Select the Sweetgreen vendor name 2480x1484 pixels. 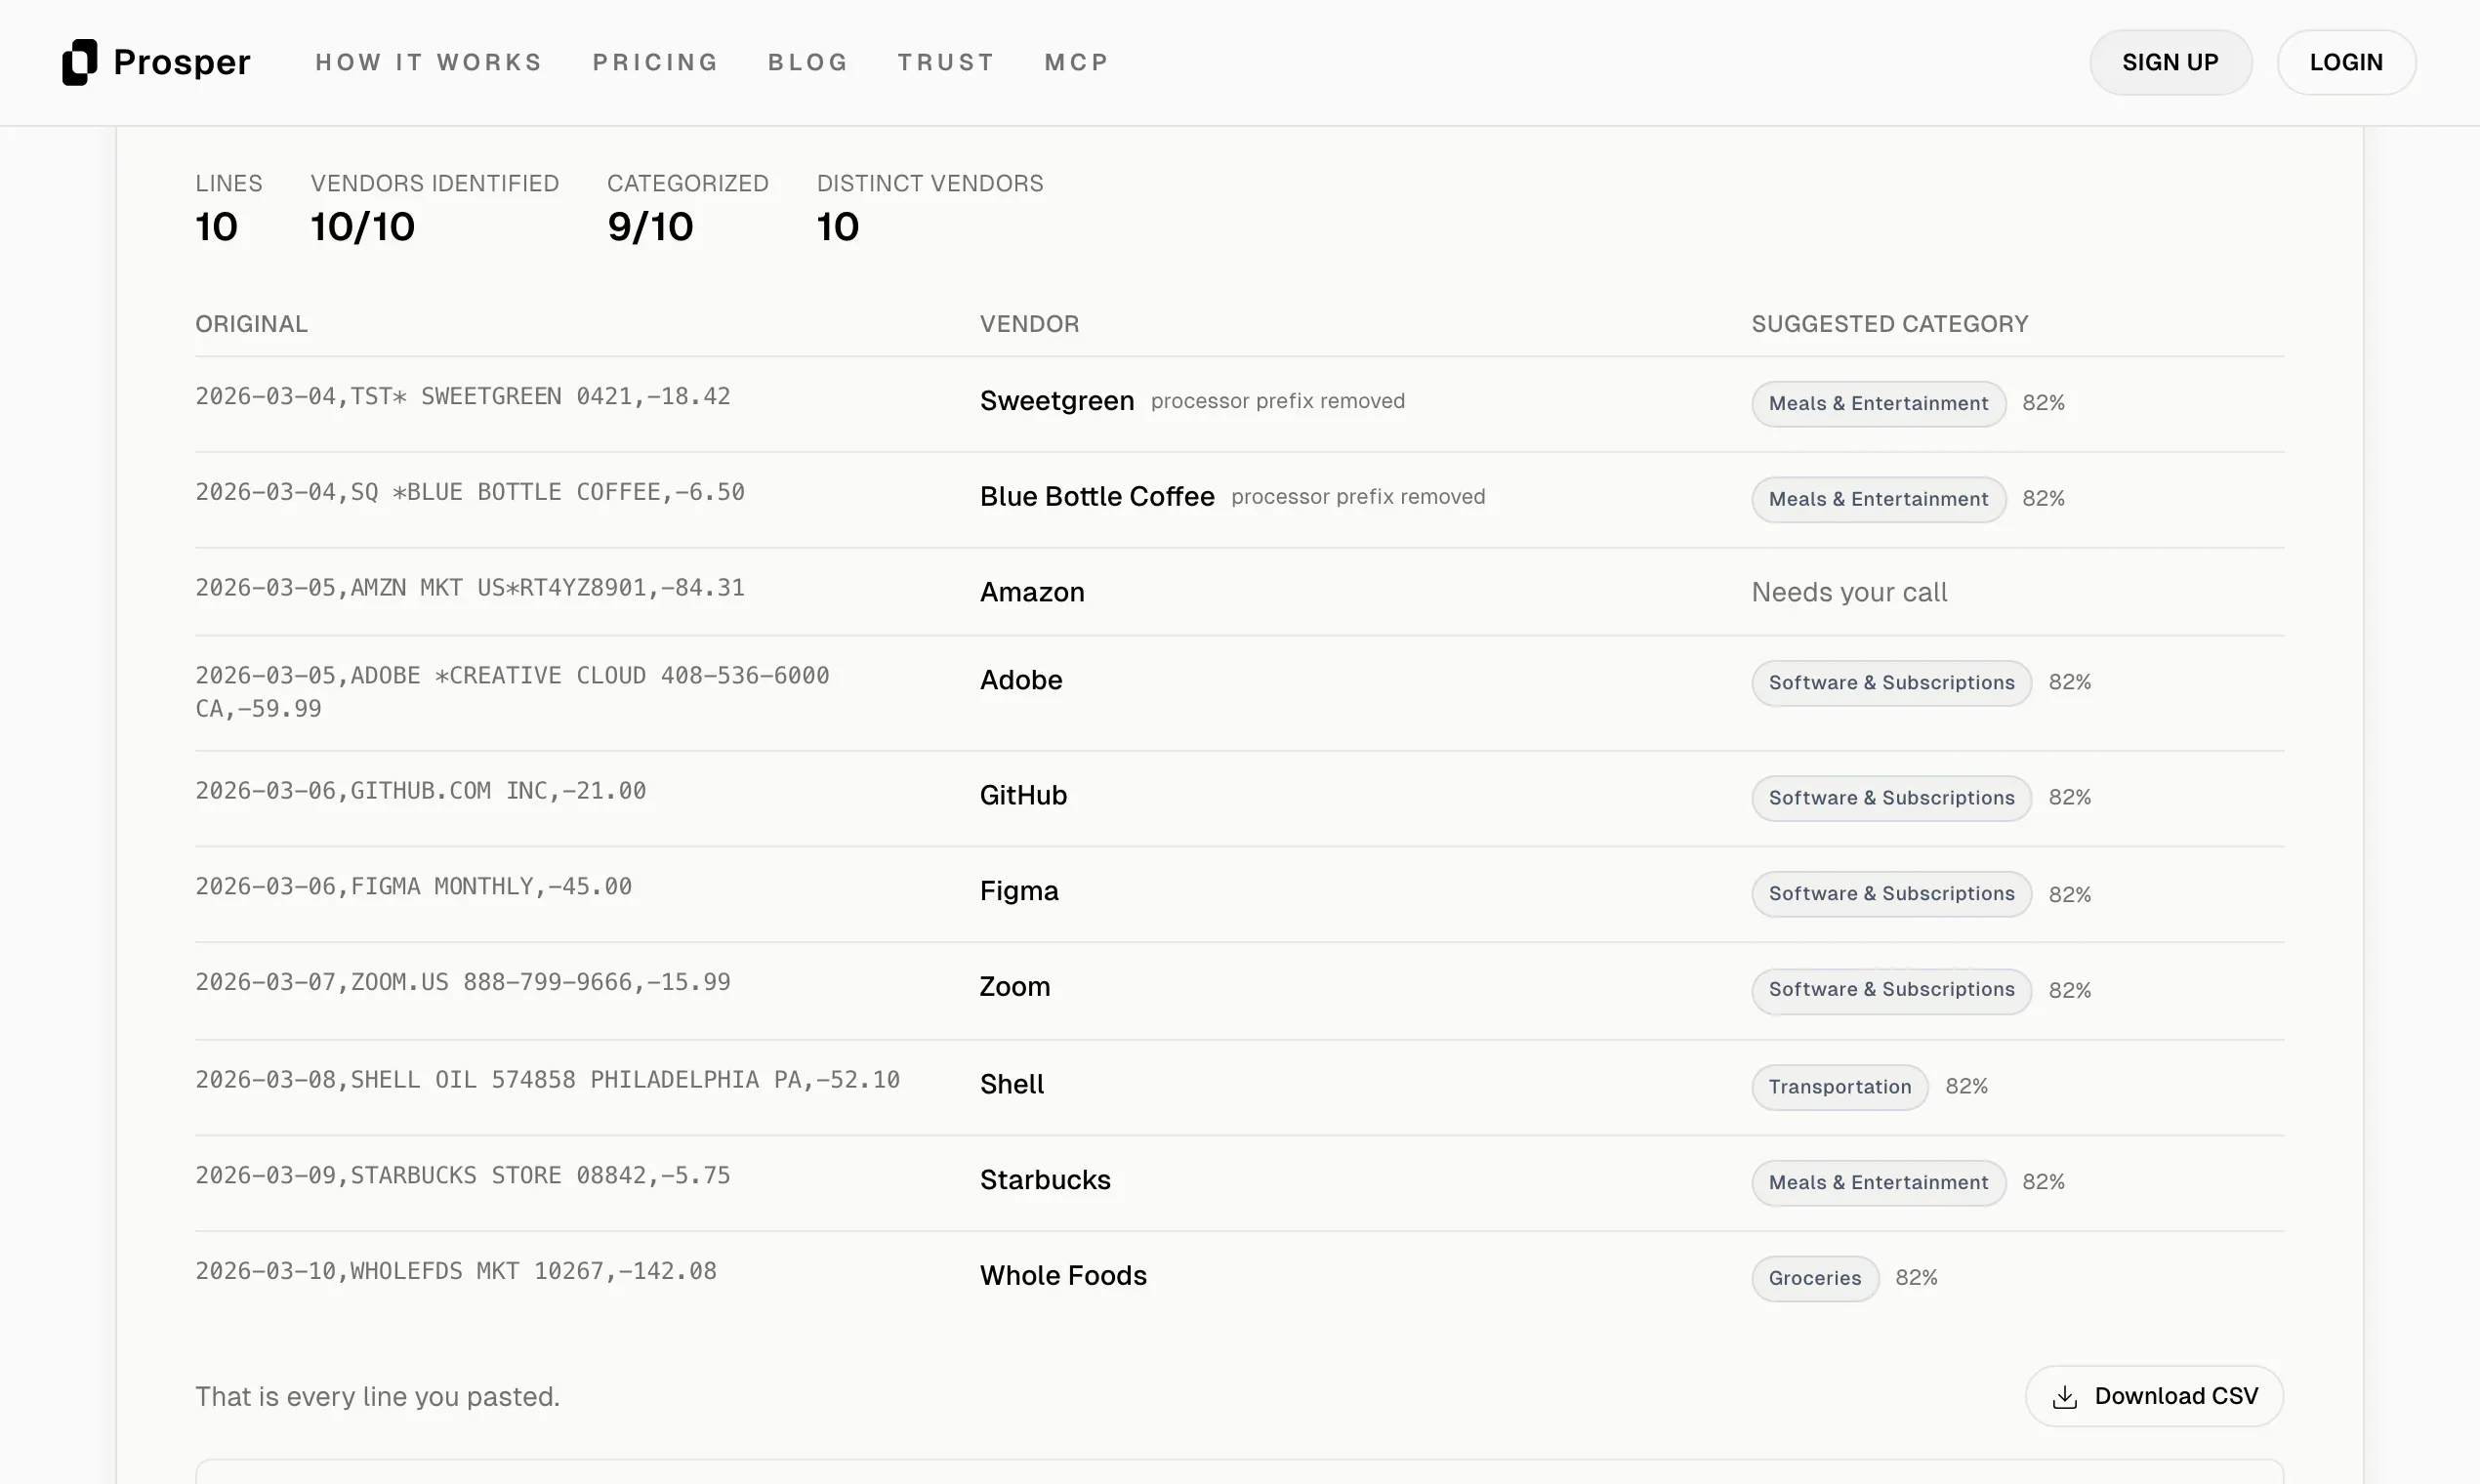1057,401
